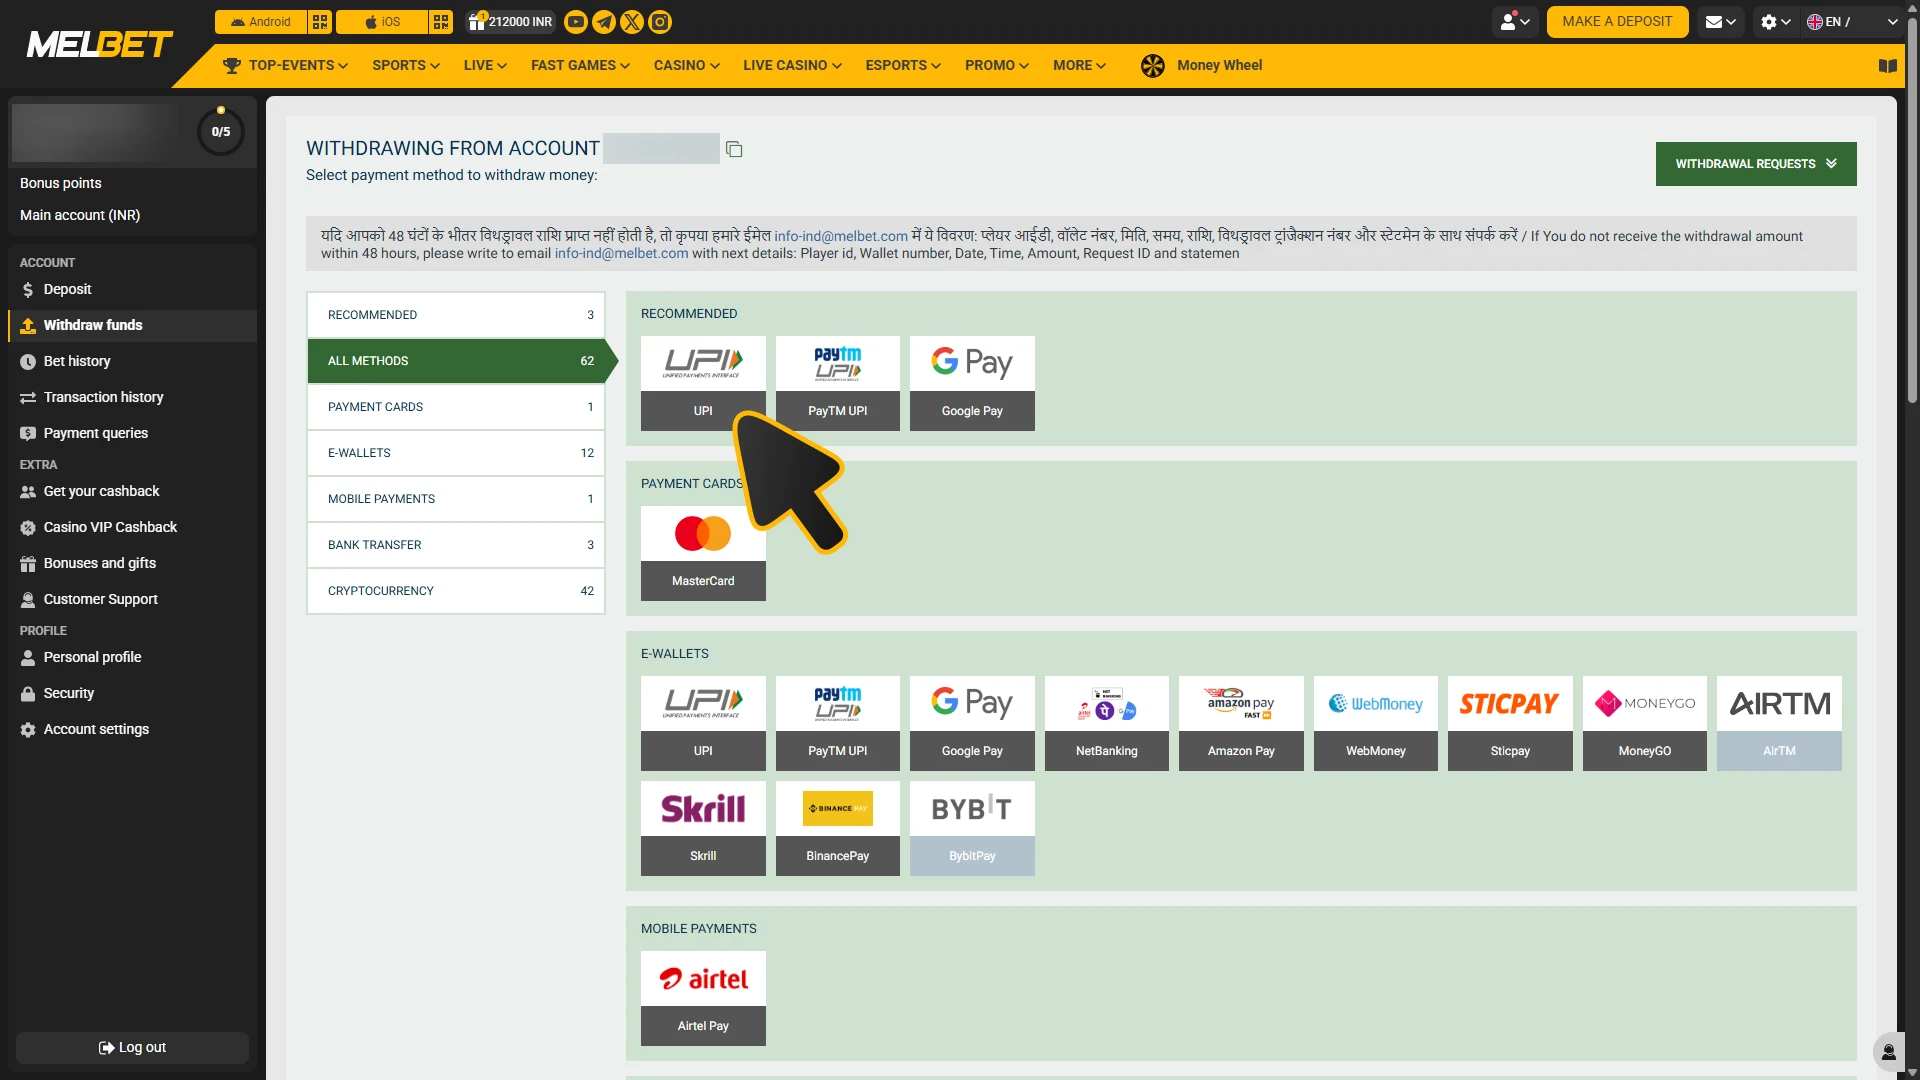Viewport: 1920px width, 1080px height.
Task: Open the book icon at navigation bar end
Action: coord(1888,66)
